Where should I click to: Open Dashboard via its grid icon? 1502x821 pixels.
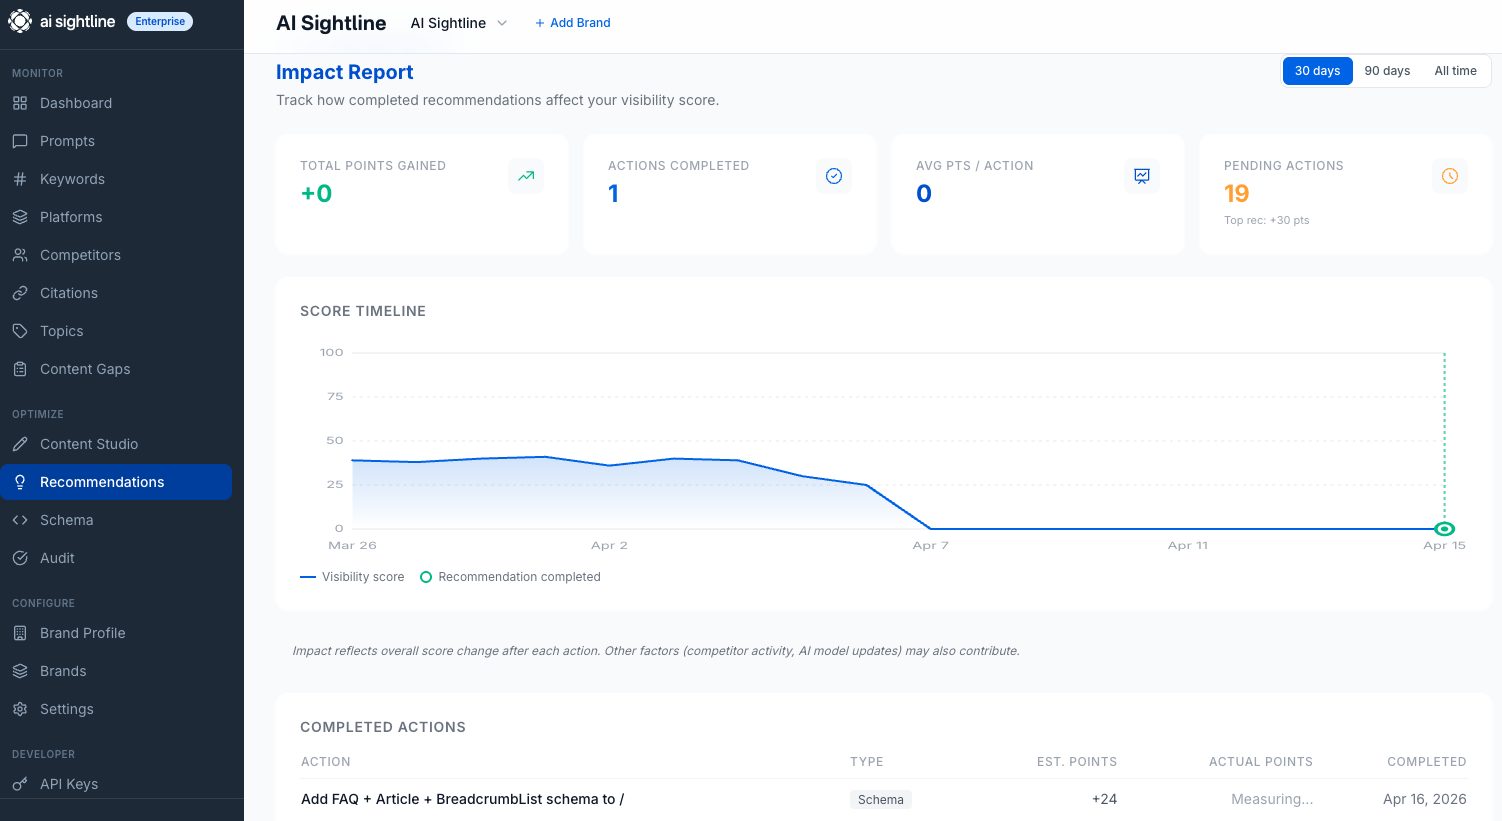pos(20,103)
